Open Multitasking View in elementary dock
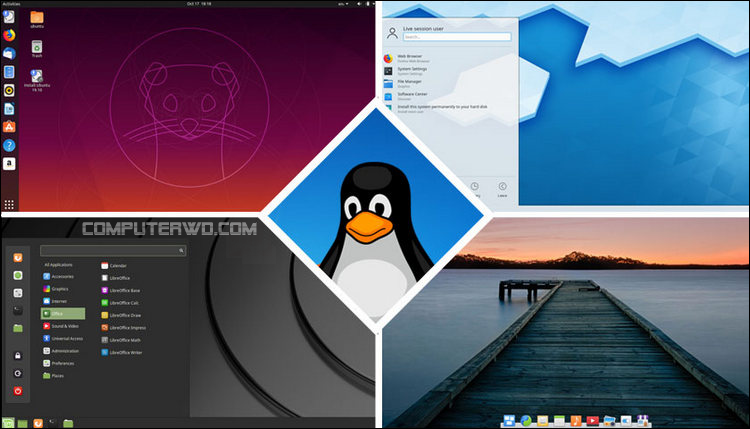 click(x=509, y=420)
